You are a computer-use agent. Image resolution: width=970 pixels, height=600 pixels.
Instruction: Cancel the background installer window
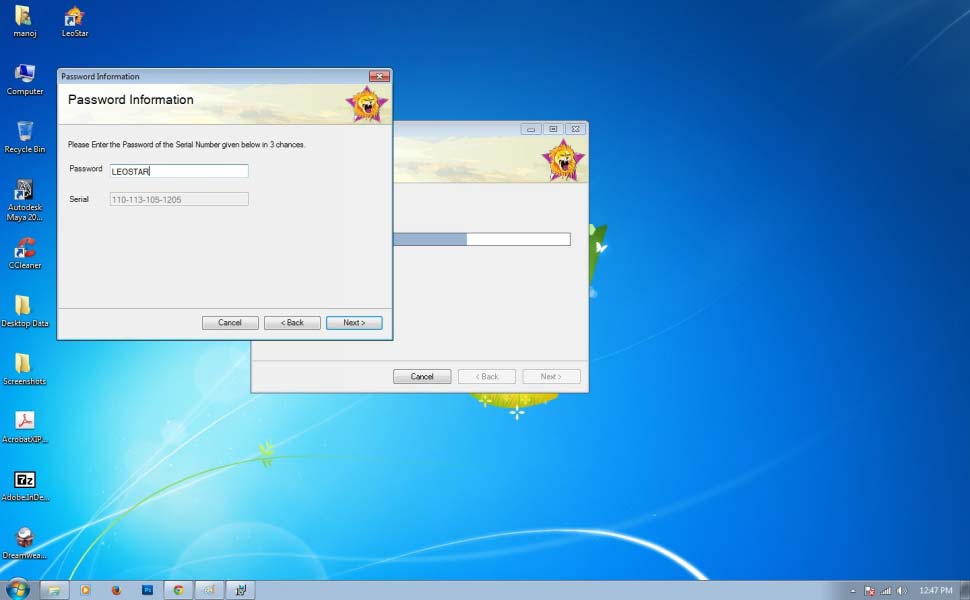[x=422, y=377]
